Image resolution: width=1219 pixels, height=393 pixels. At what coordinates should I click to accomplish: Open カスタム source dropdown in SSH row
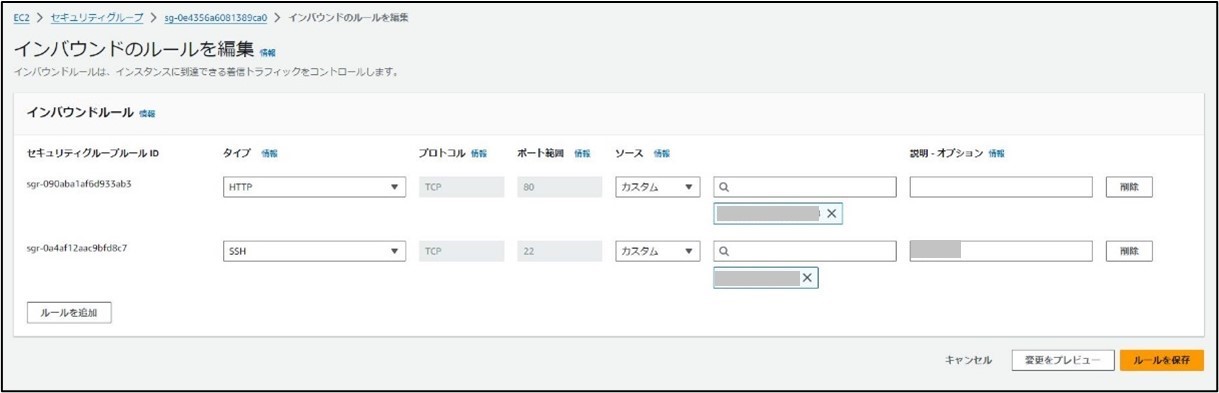click(x=657, y=251)
